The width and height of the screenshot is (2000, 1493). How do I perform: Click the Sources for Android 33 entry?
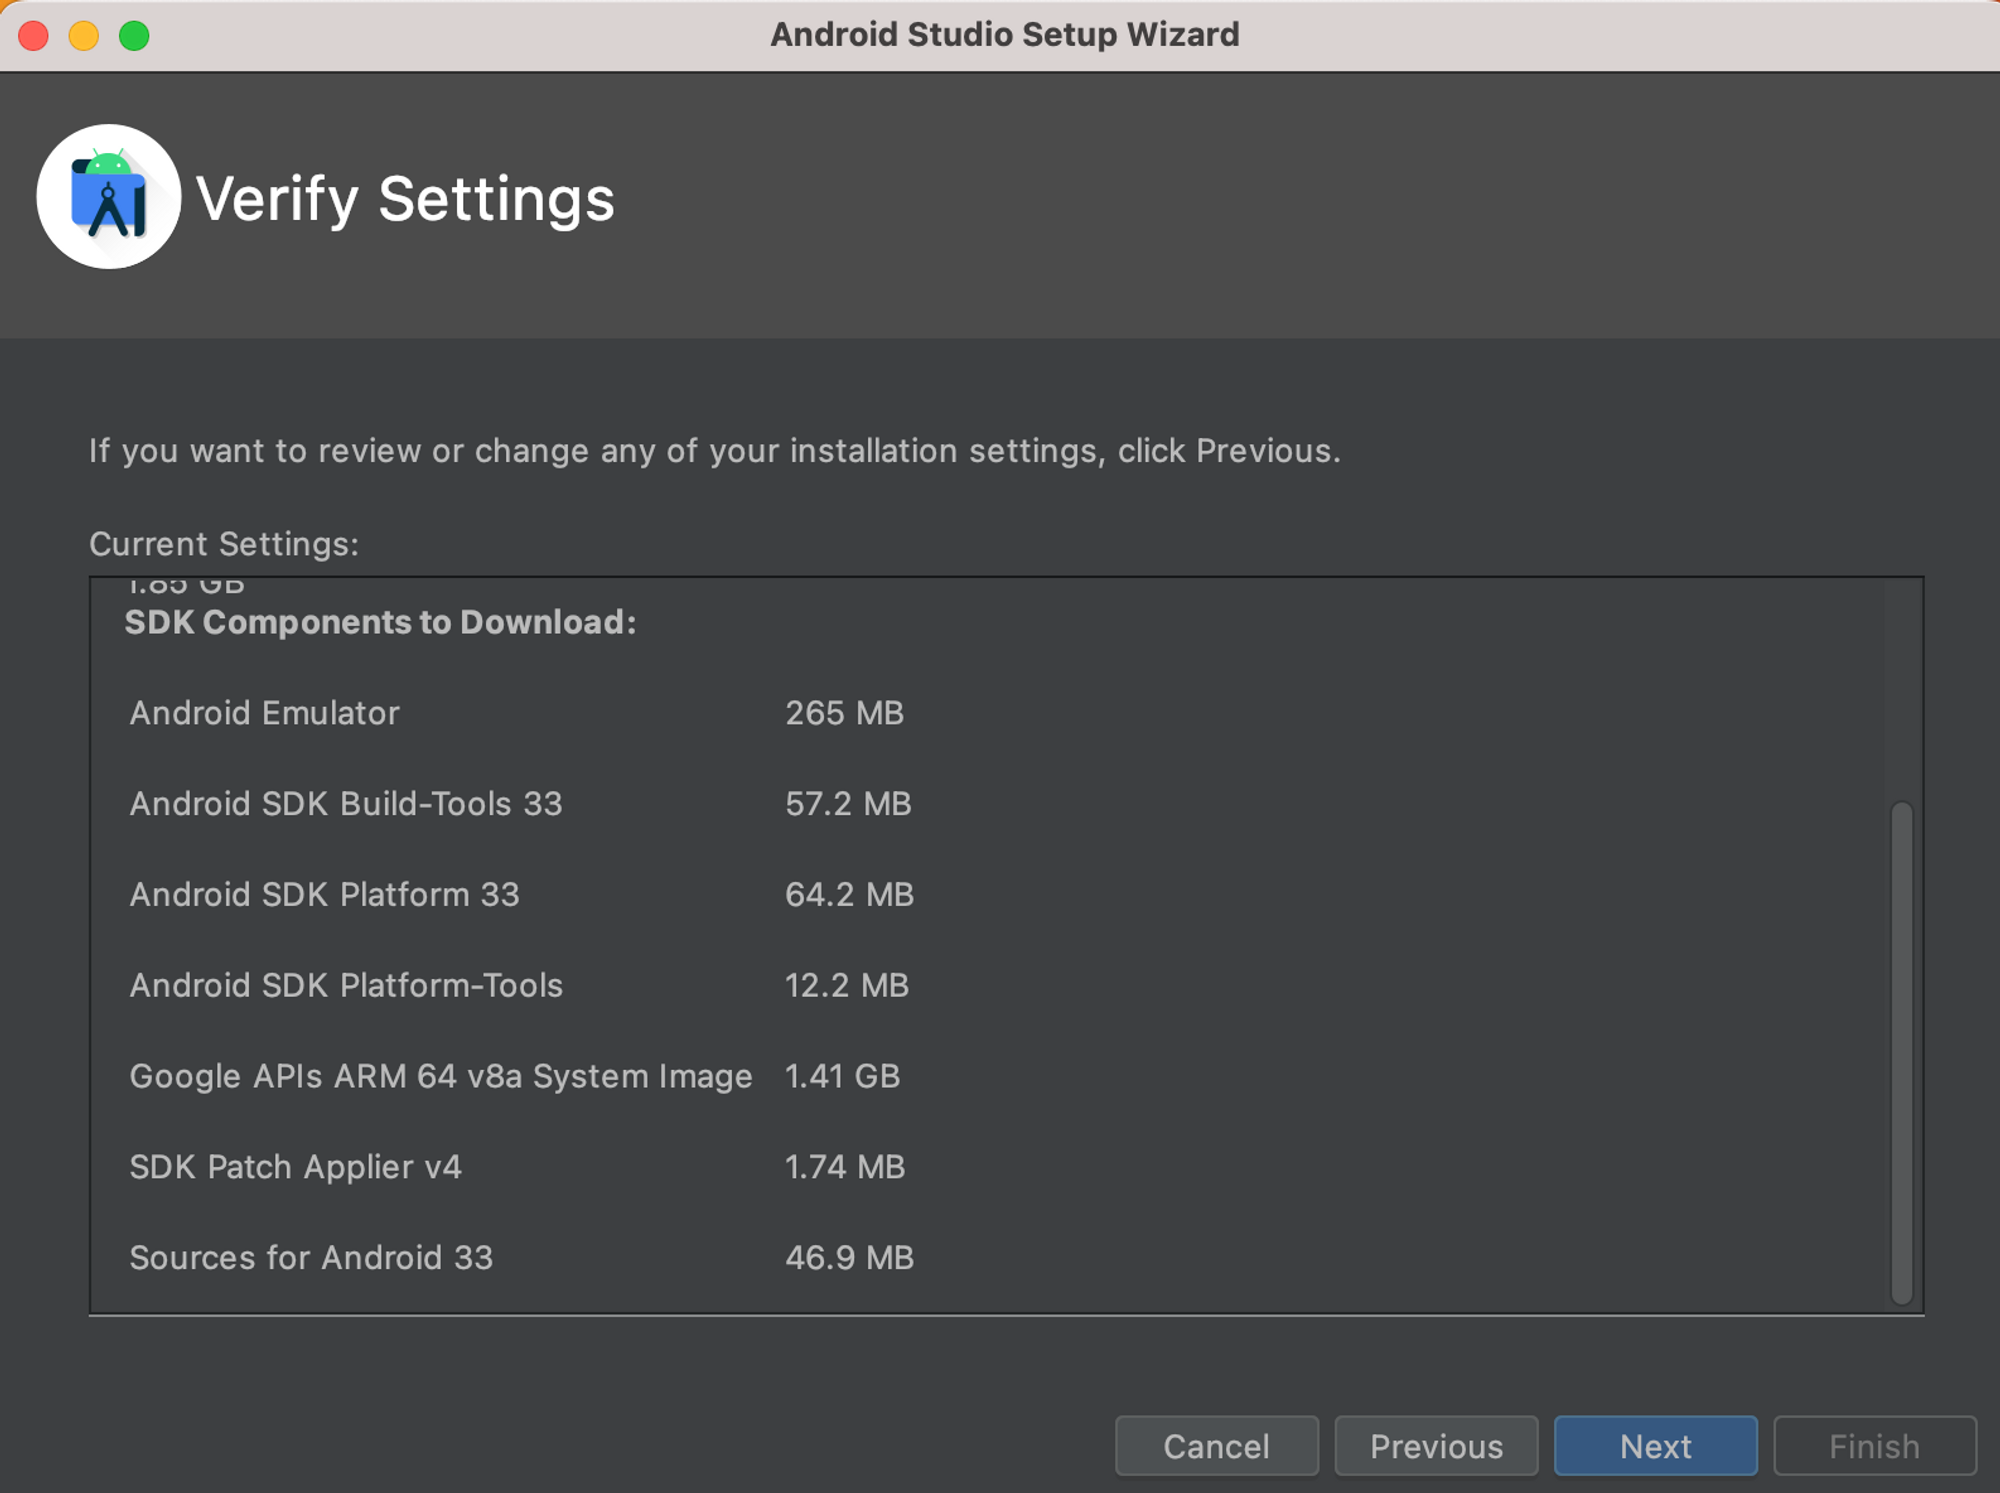point(311,1258)
